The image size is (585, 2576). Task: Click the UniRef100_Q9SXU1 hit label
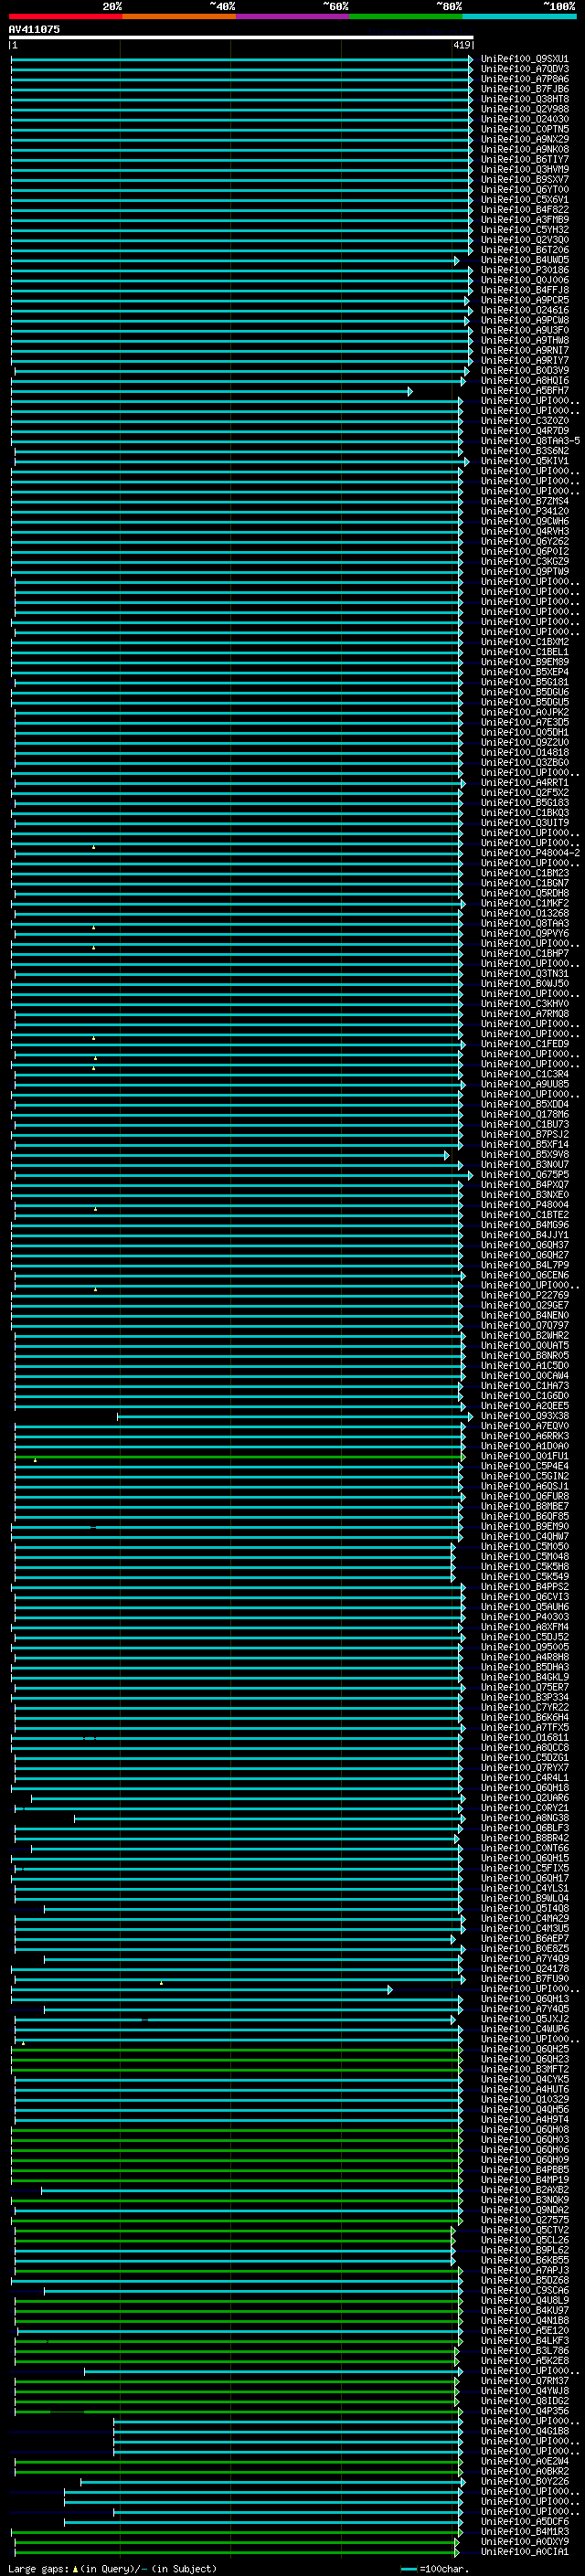click(x=524, y=59)
